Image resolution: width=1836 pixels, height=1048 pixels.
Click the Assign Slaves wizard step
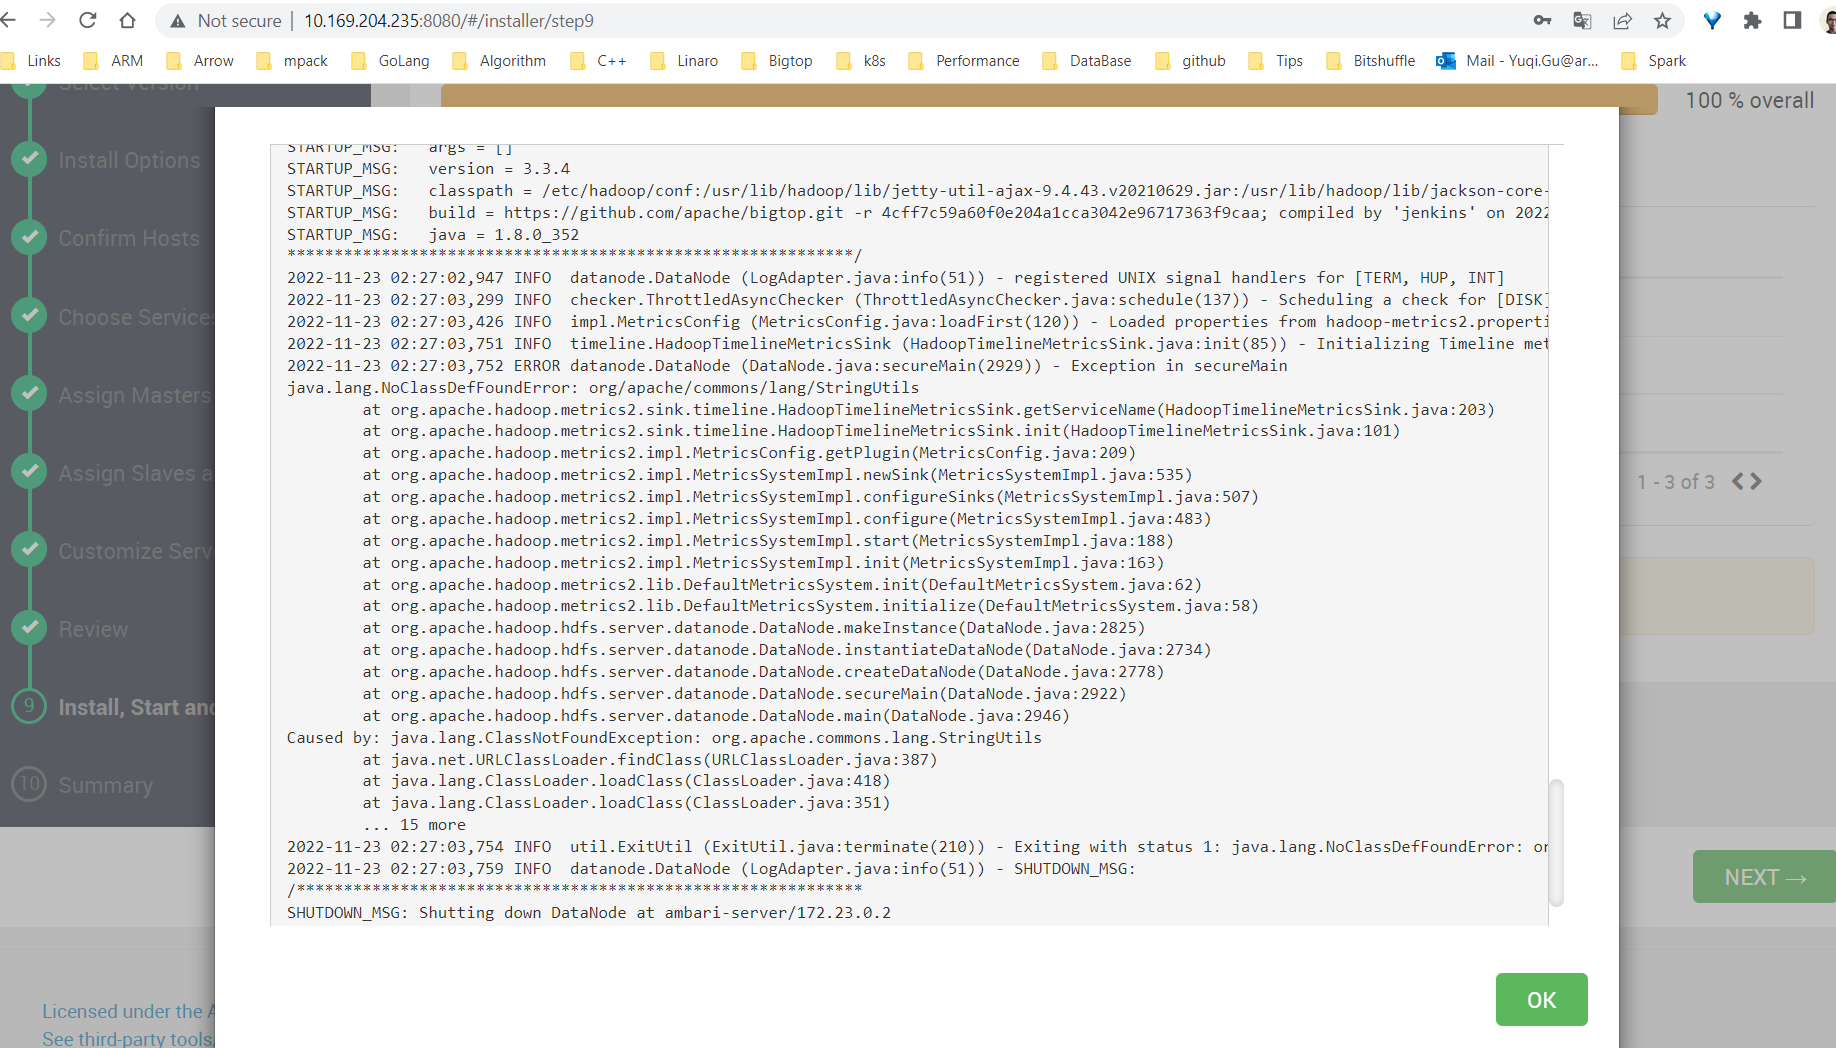pyautogui.click(x=135, y=473)
